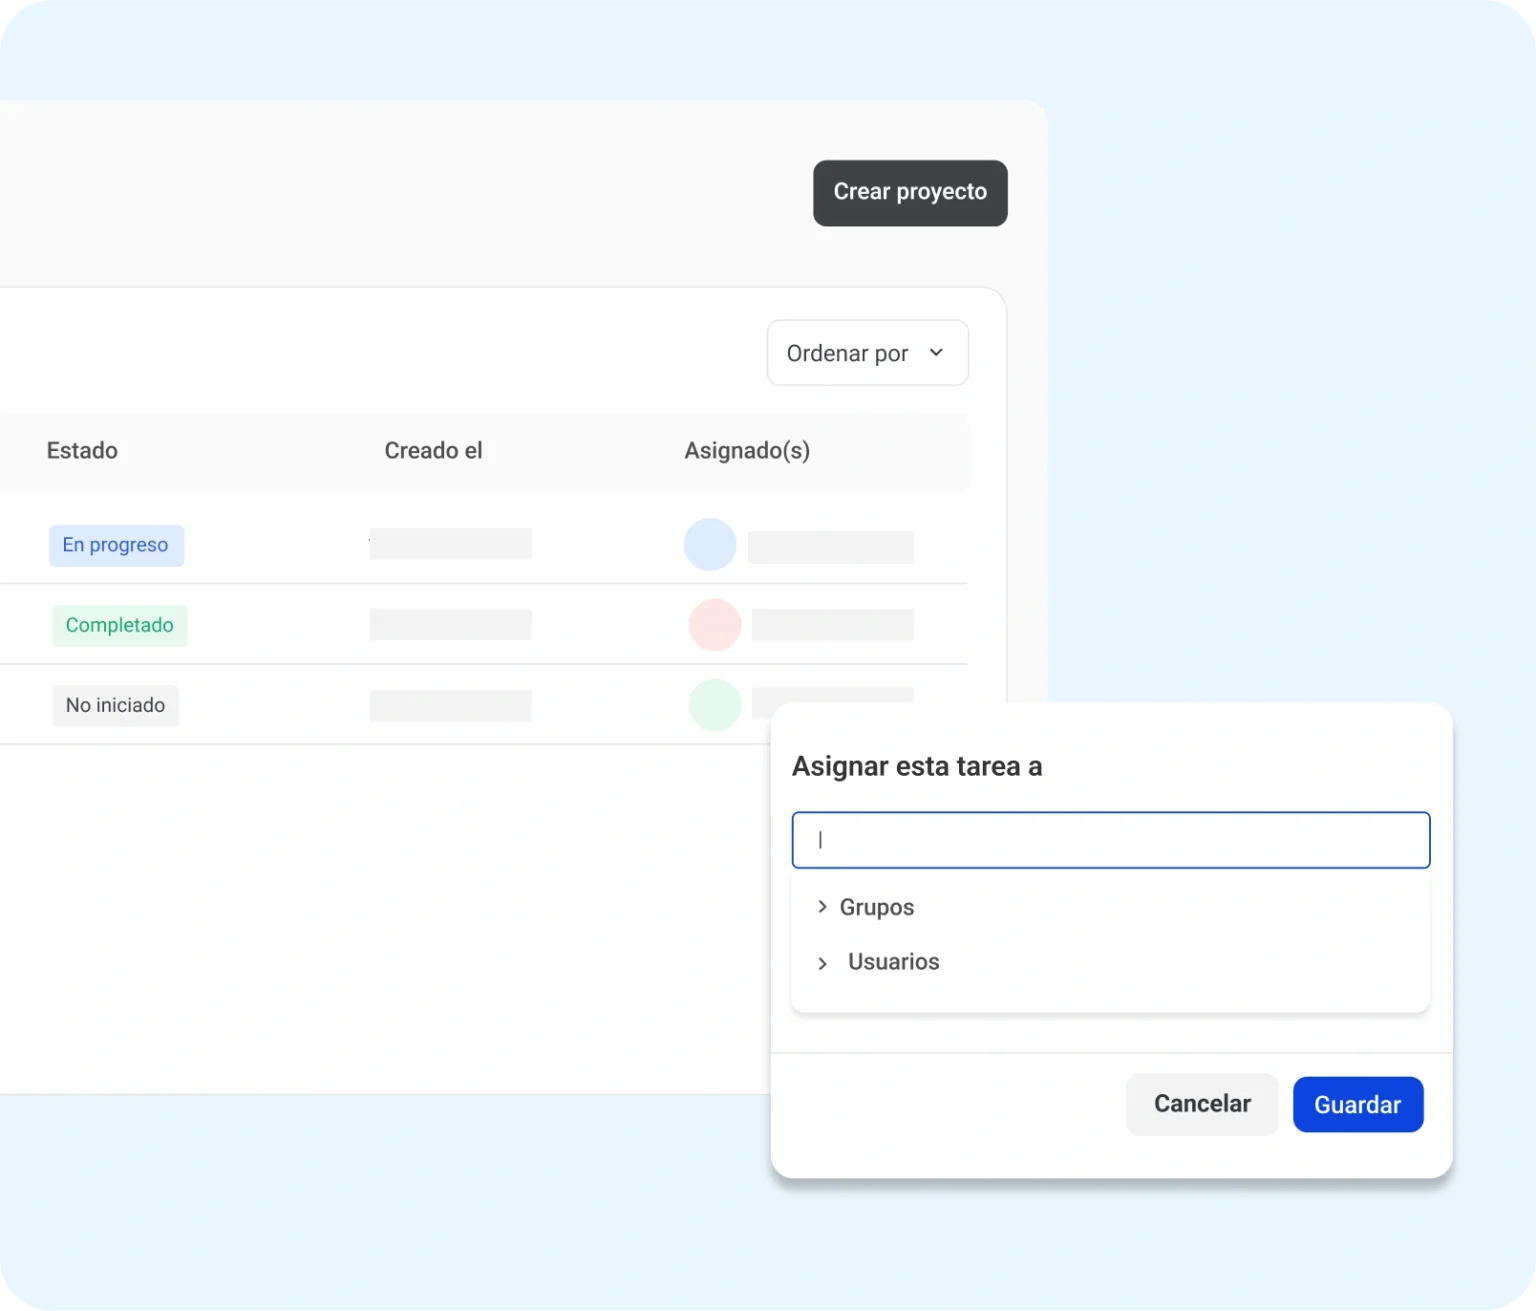Open the Ordenar por dropdown

(866, 353)
